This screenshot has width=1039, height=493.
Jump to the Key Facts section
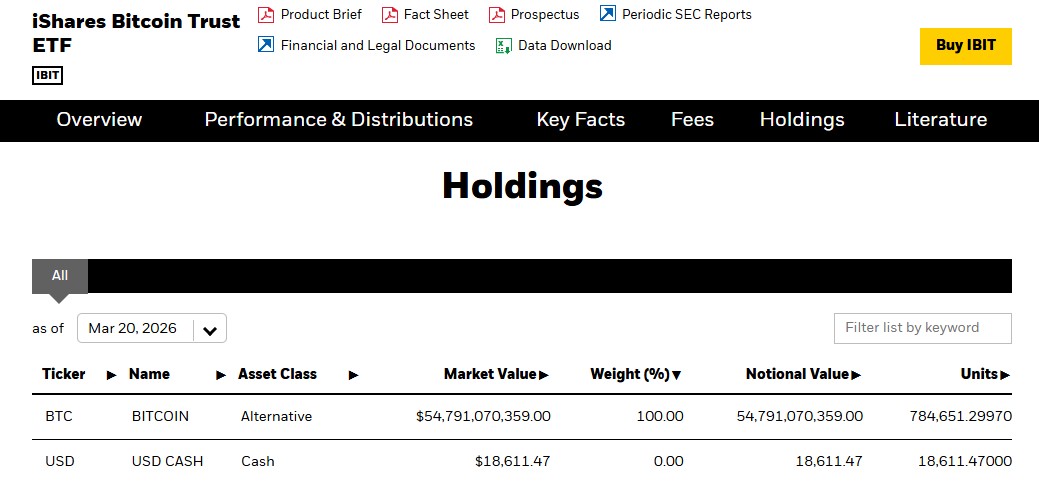click(x=580, y=120)
